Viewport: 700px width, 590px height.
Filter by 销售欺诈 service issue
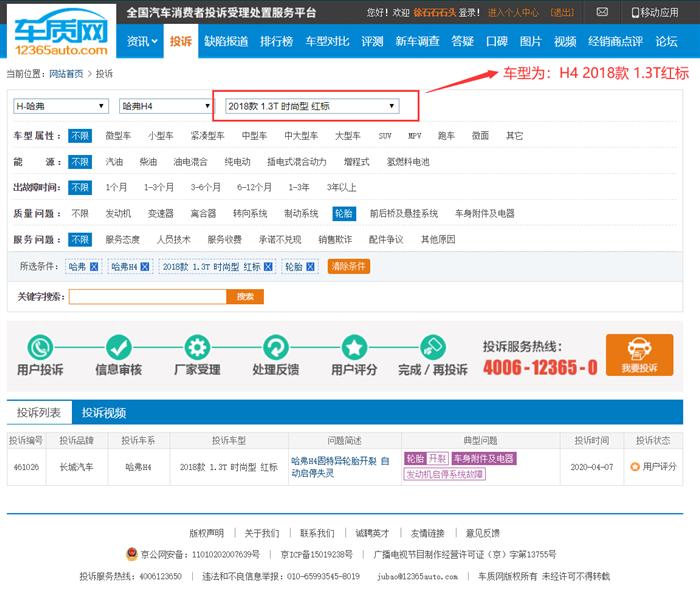tap(335, 240)
